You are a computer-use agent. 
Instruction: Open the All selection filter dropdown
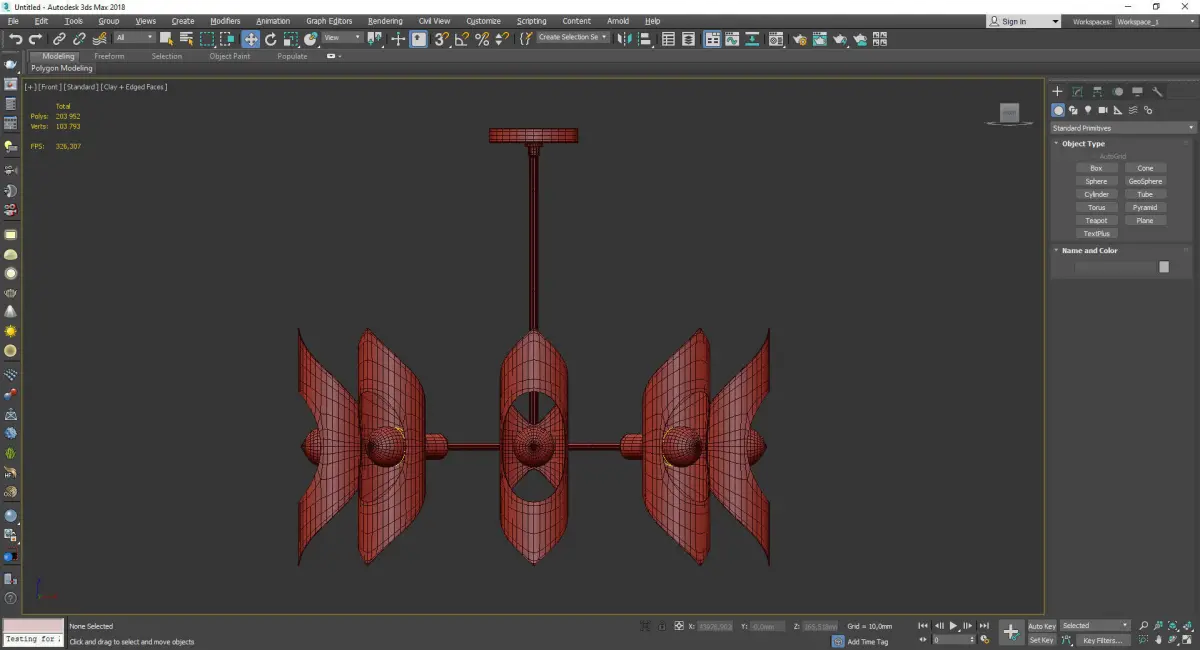tap(134, 38)
